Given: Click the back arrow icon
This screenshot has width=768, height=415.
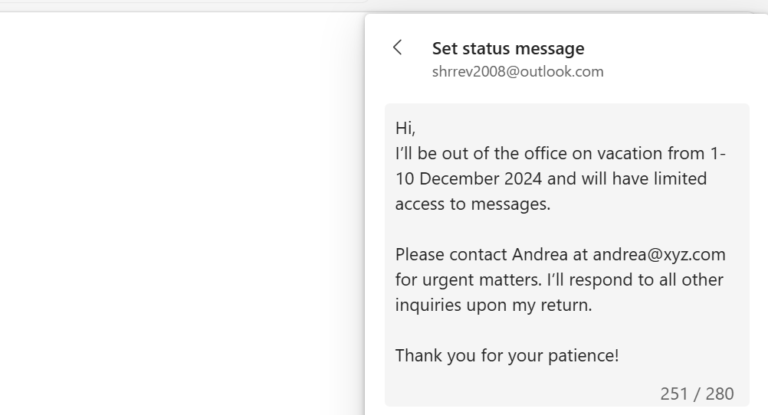Looking at the screenshot, I should [398, 48].
